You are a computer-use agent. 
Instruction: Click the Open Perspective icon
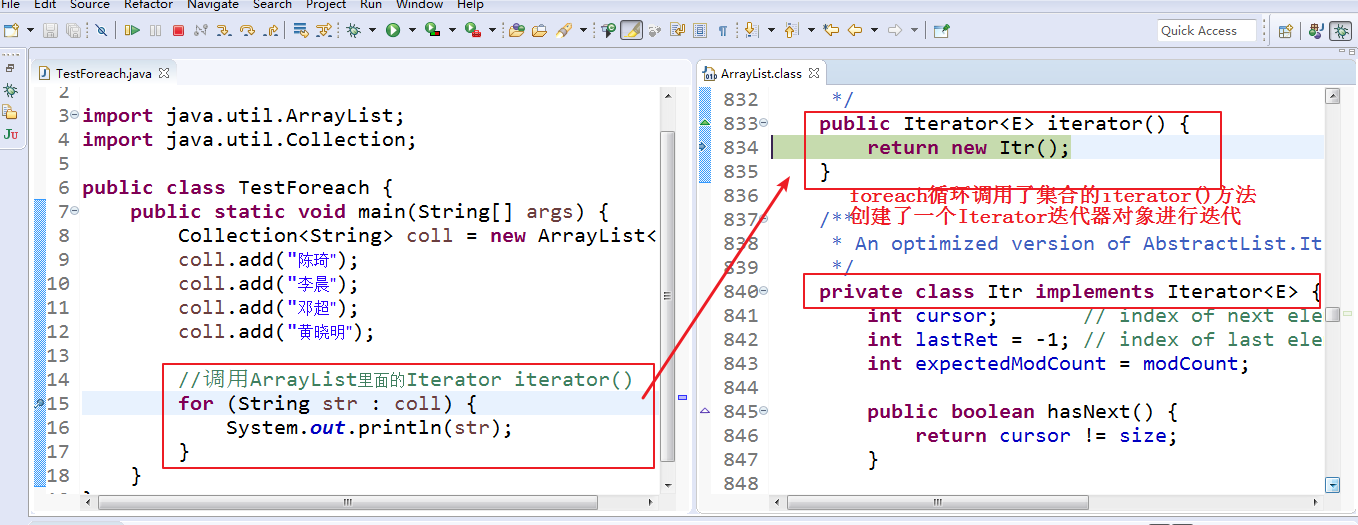pos(1286,31)
